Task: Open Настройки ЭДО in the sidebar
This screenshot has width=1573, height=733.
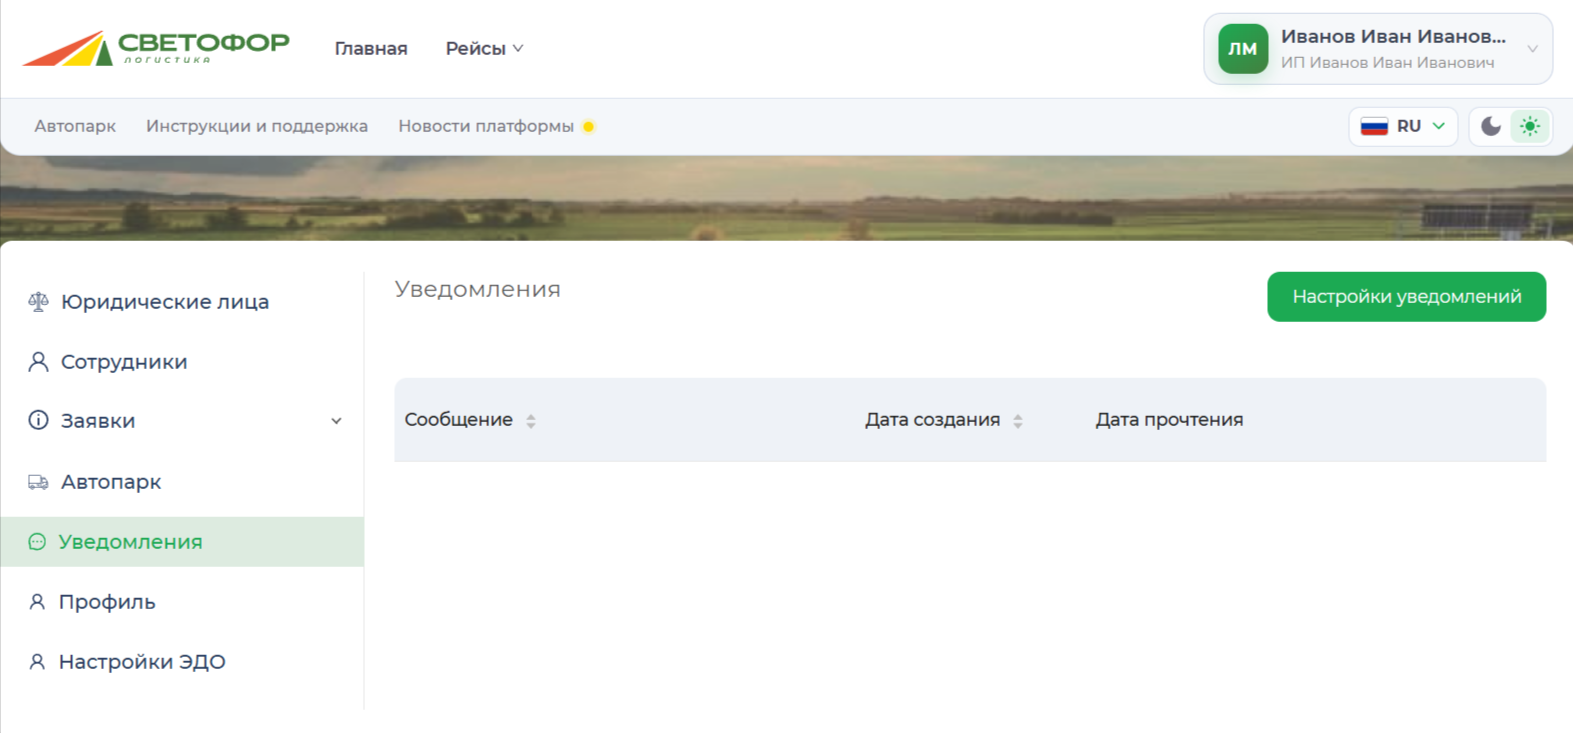Action: (x=142, y=662)
